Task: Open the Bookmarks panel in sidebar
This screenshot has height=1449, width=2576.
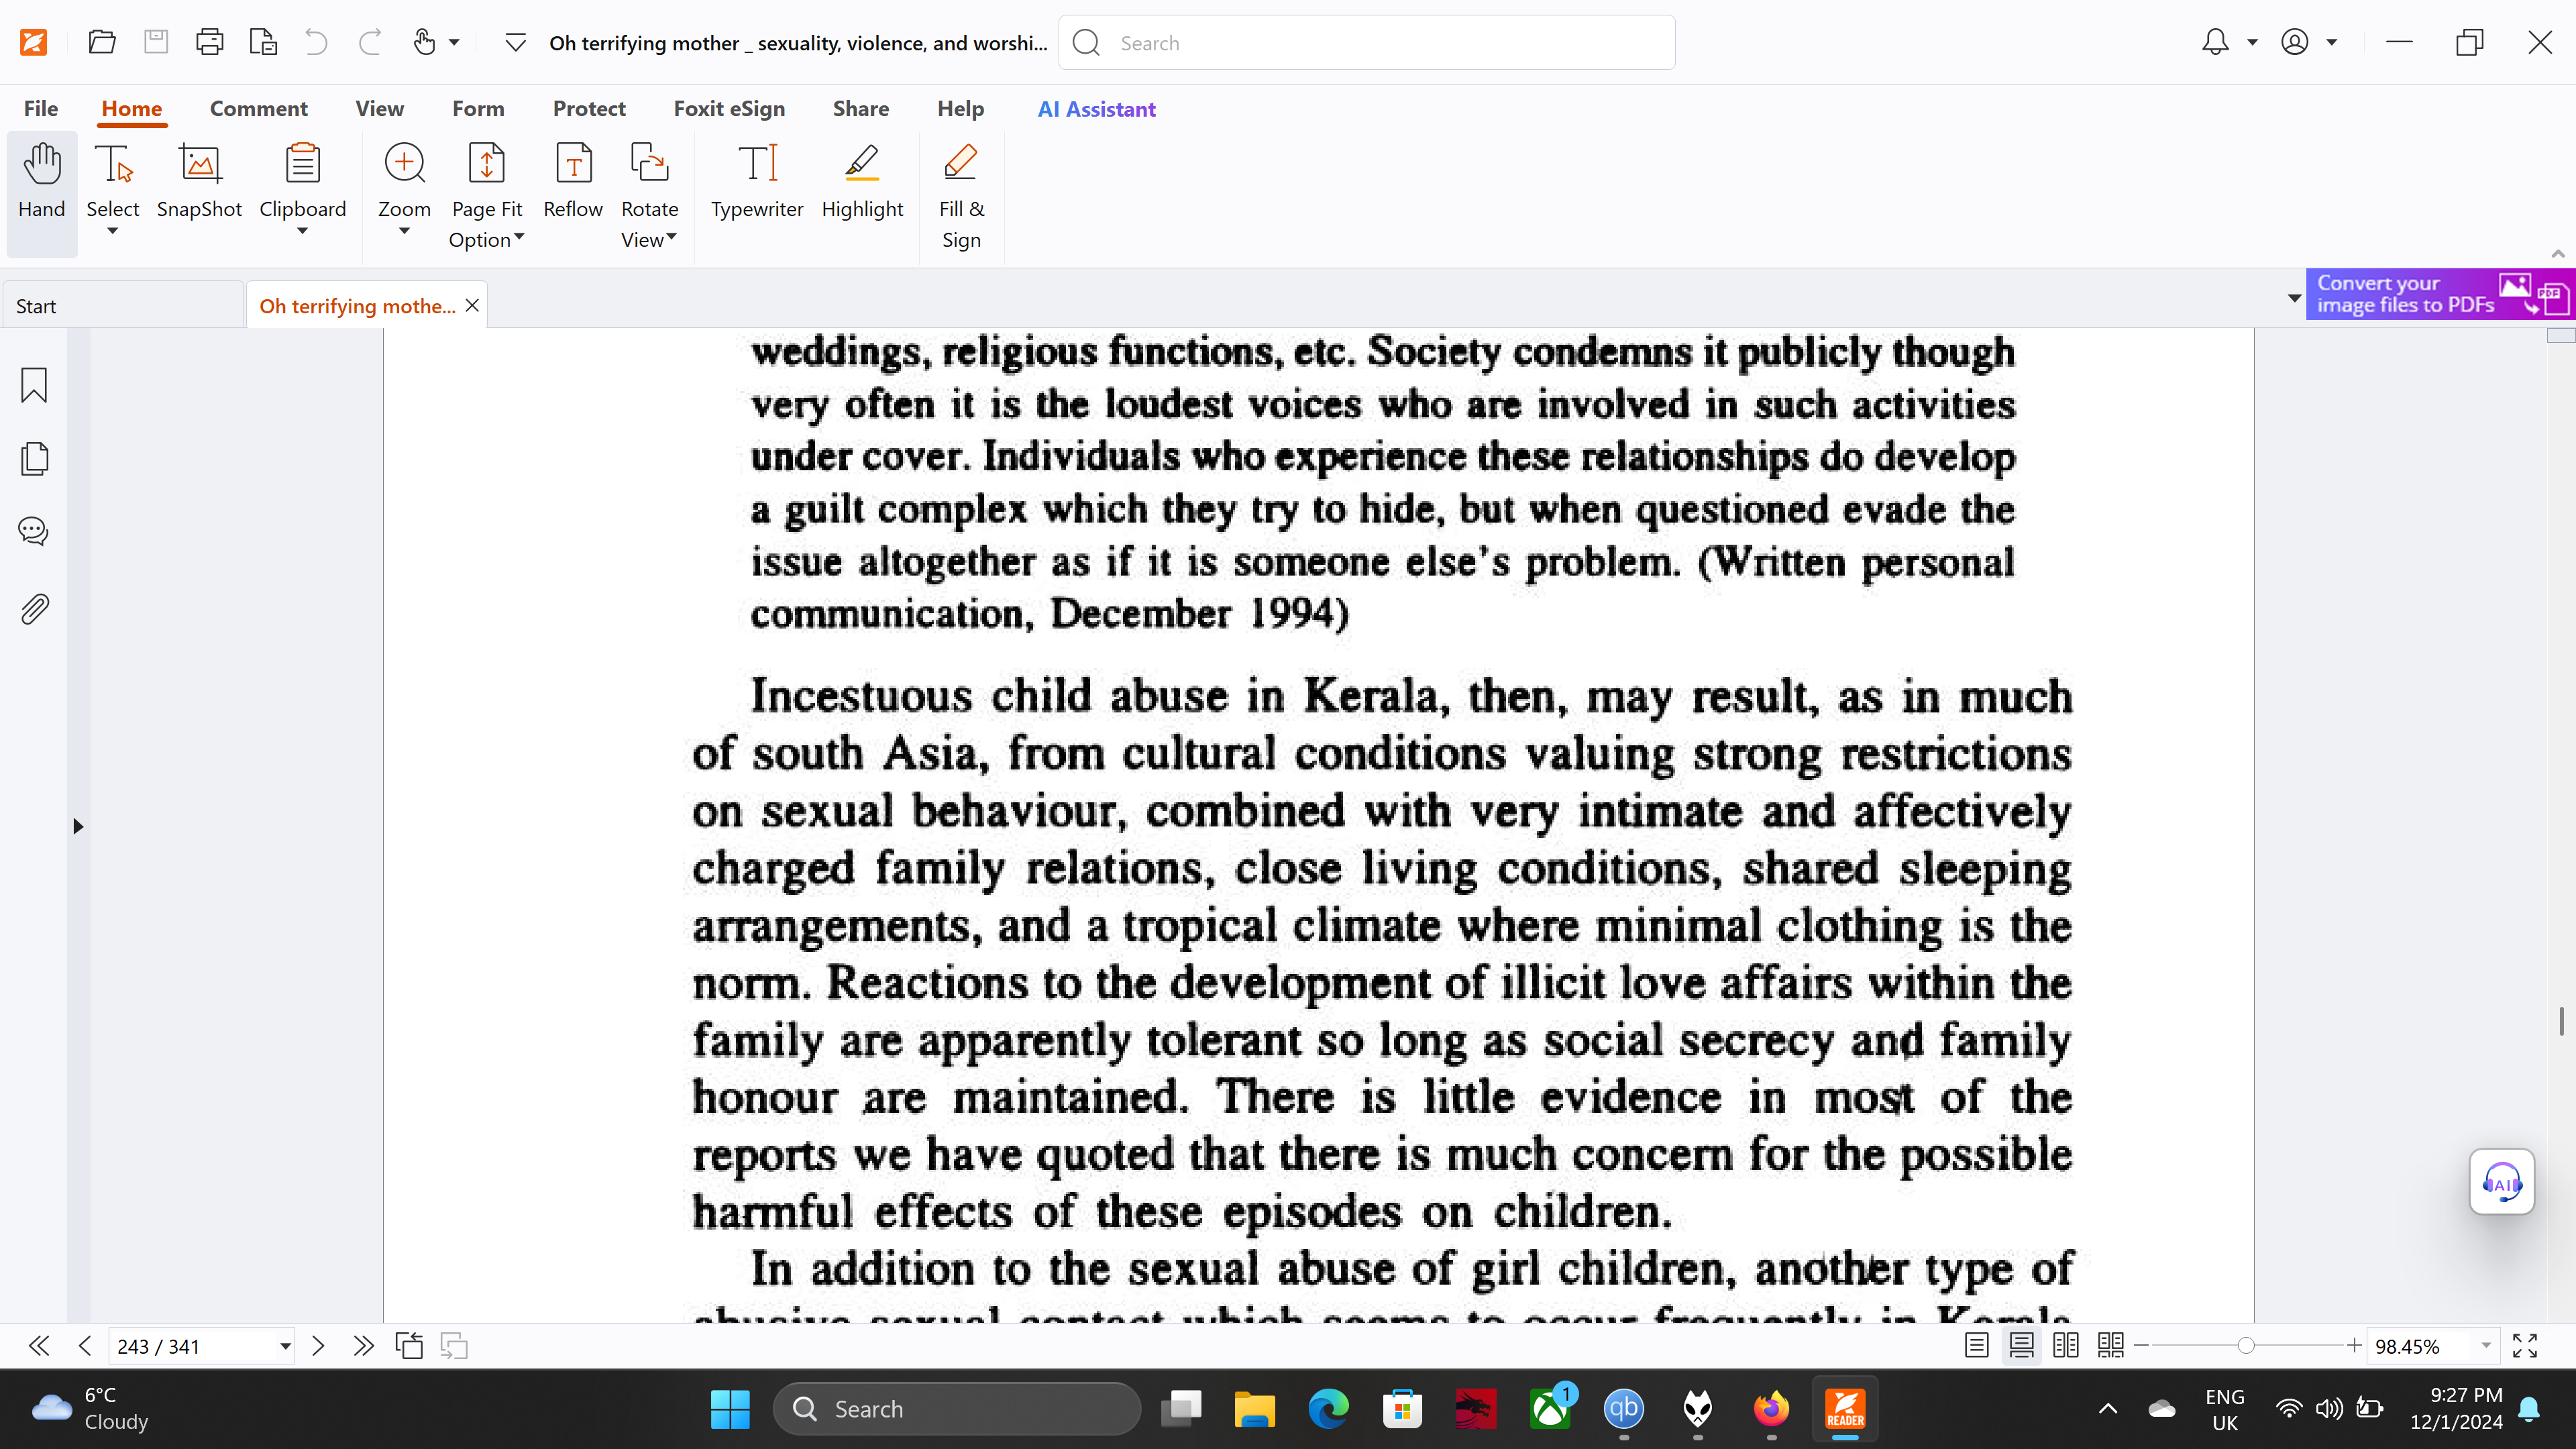Action: point(34,385)
